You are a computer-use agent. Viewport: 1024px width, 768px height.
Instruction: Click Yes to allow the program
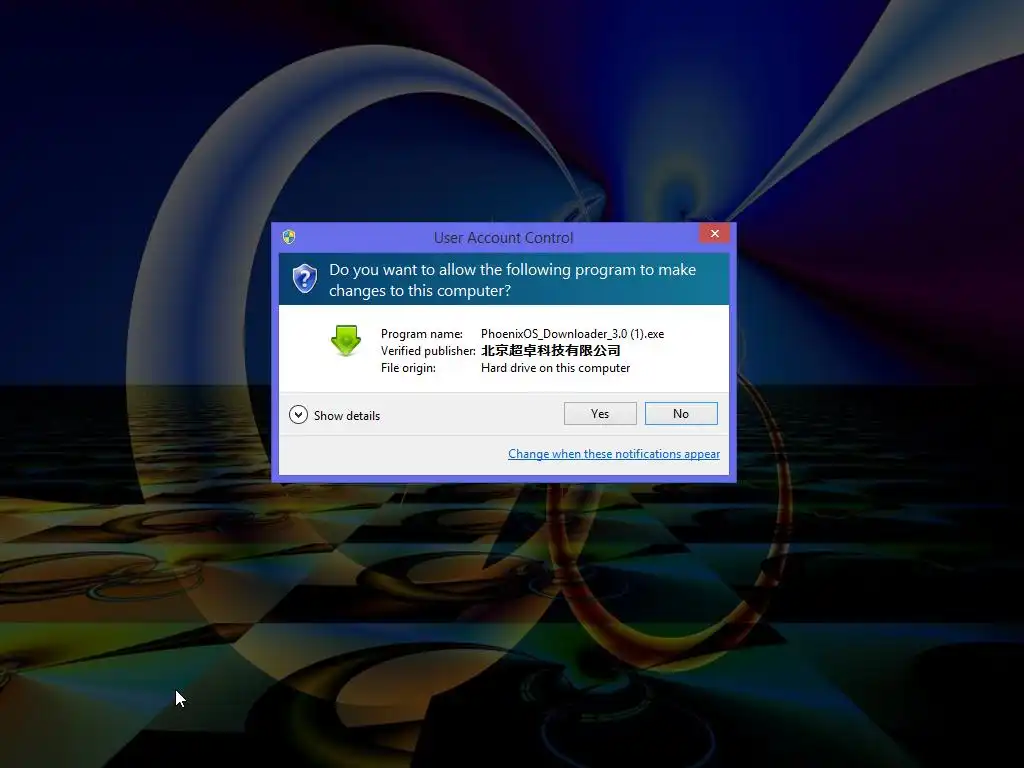[x=600, y=413]
